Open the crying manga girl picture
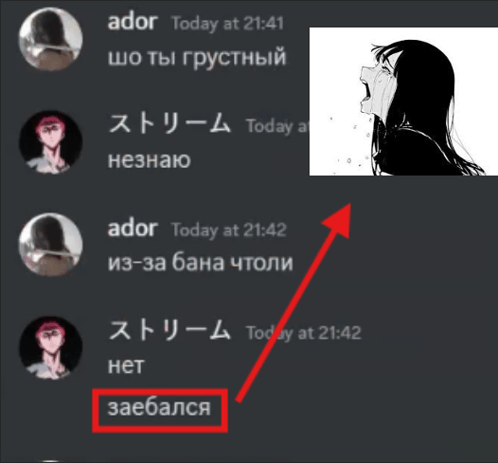This screenshot has width=498, height=463. pos(404,101)
